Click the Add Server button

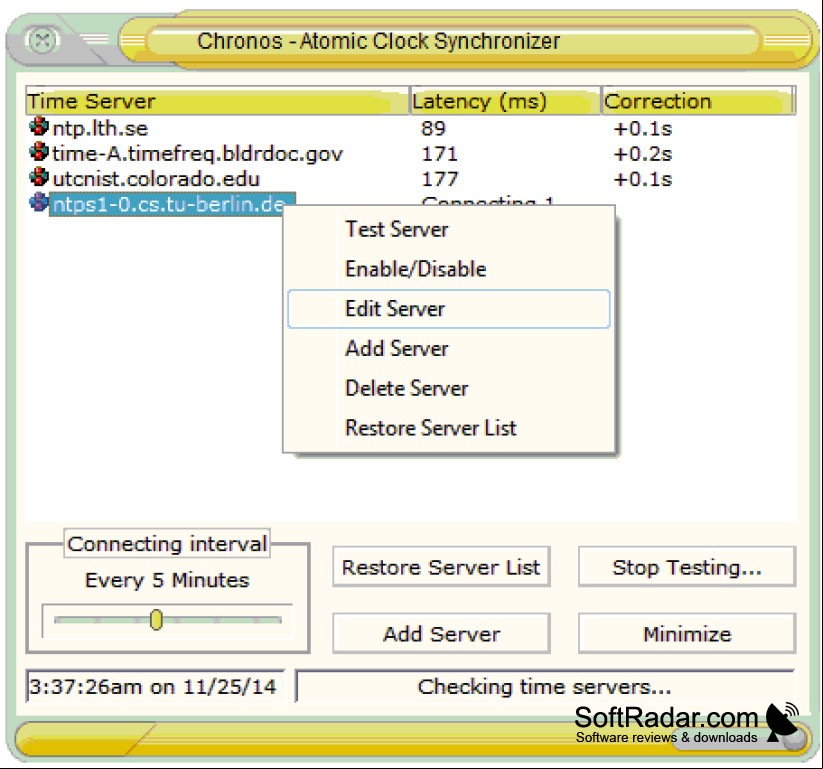(441, 634)
